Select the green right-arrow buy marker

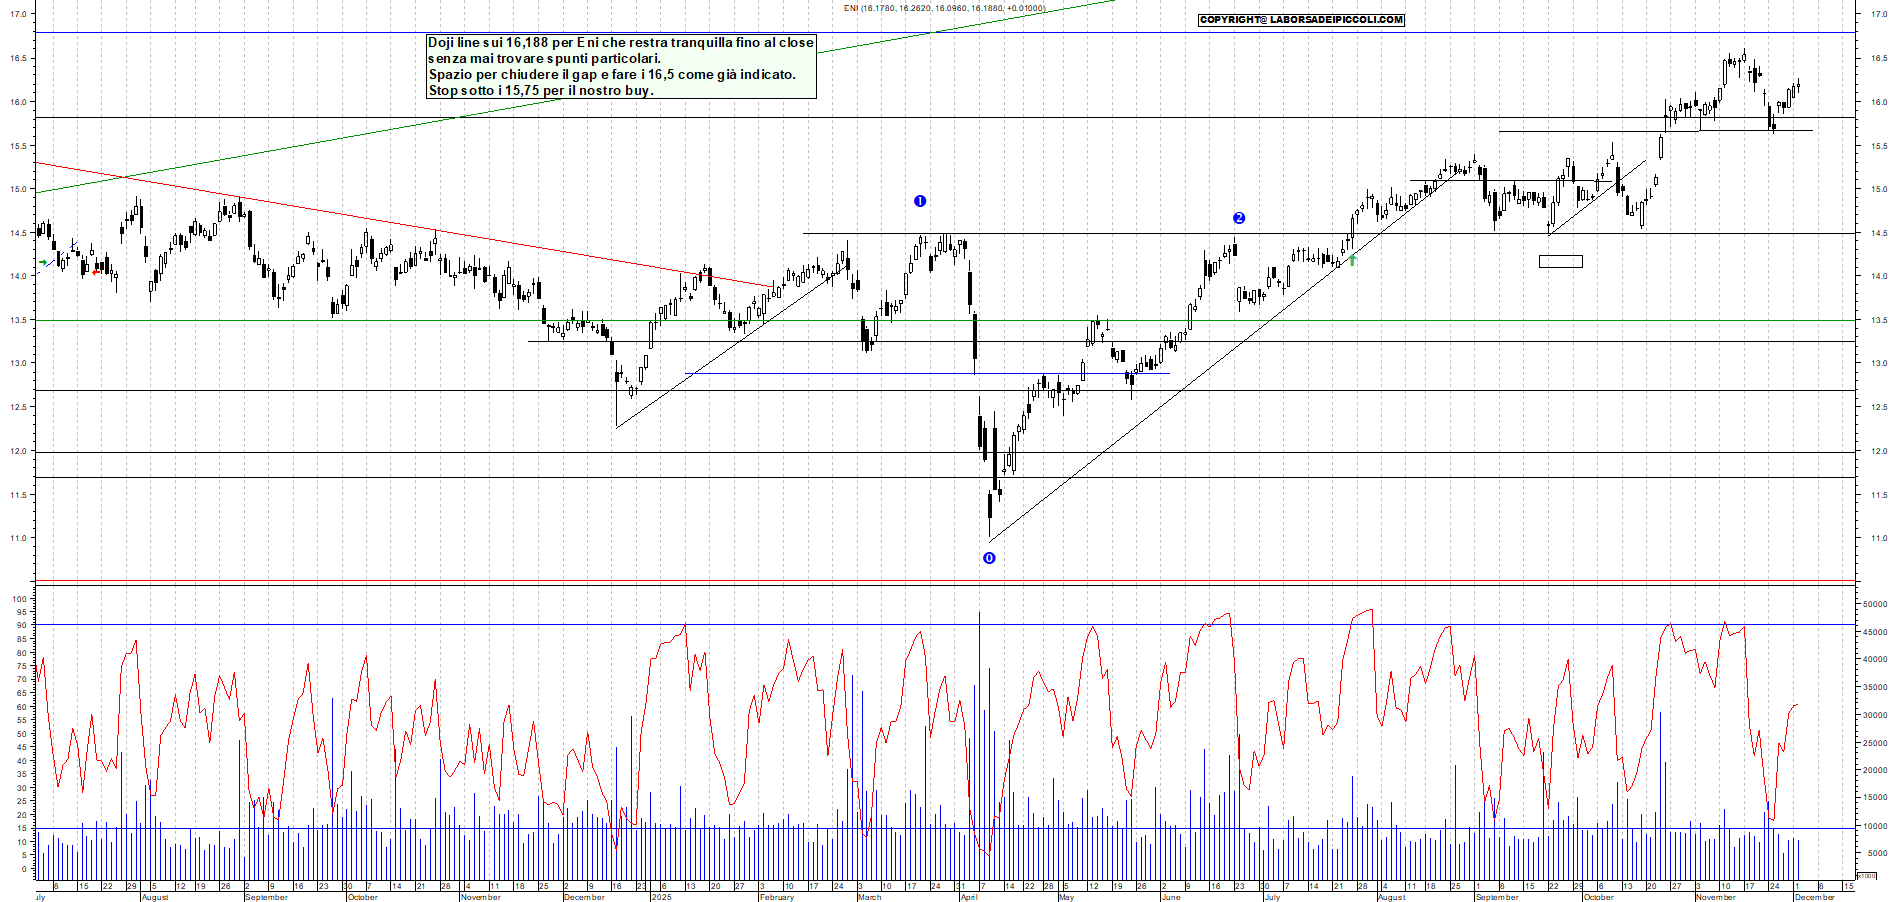pos(43,262)
